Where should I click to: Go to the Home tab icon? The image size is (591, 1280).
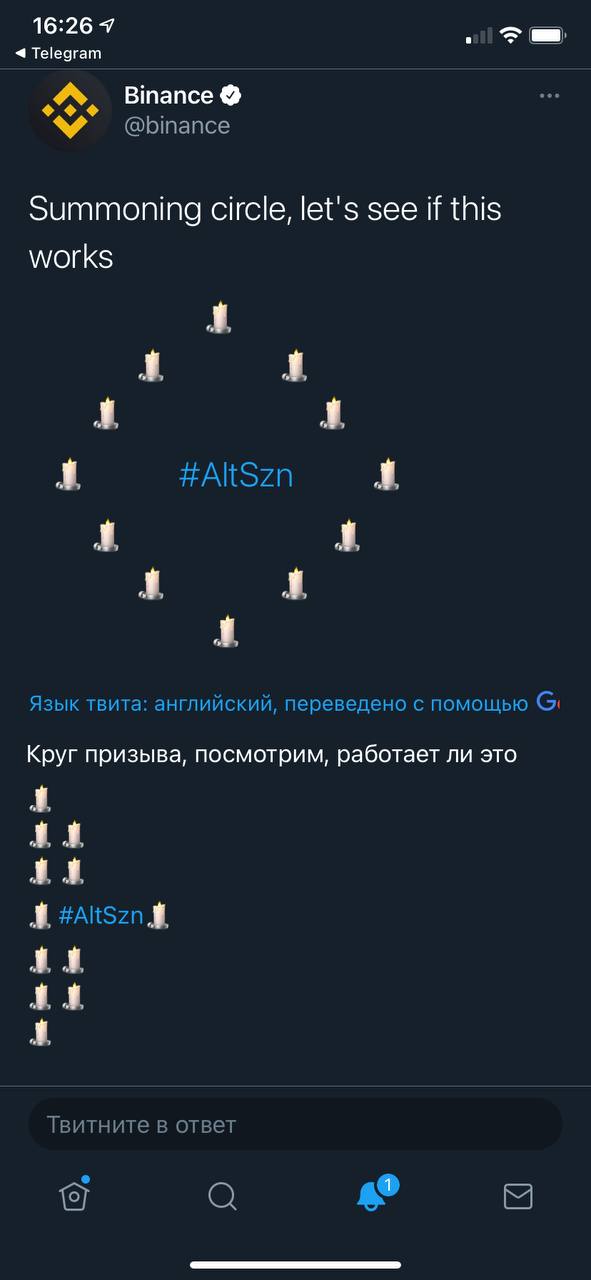(74, 1194)
